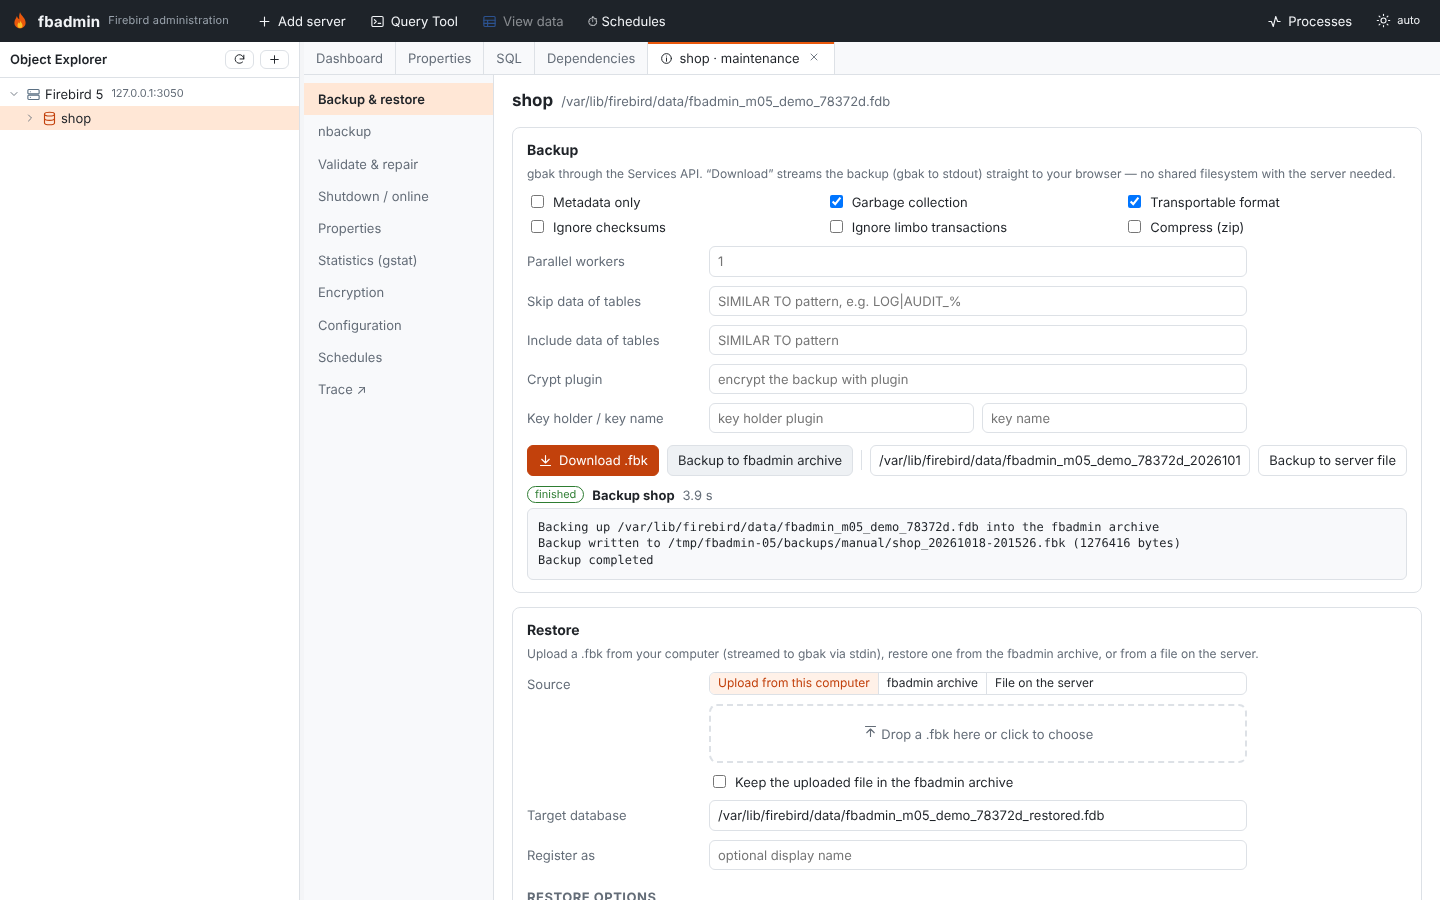Click the Object Explorer plus button
The height and width of the screenshot is (900, 1440).
tap(274, 59)
